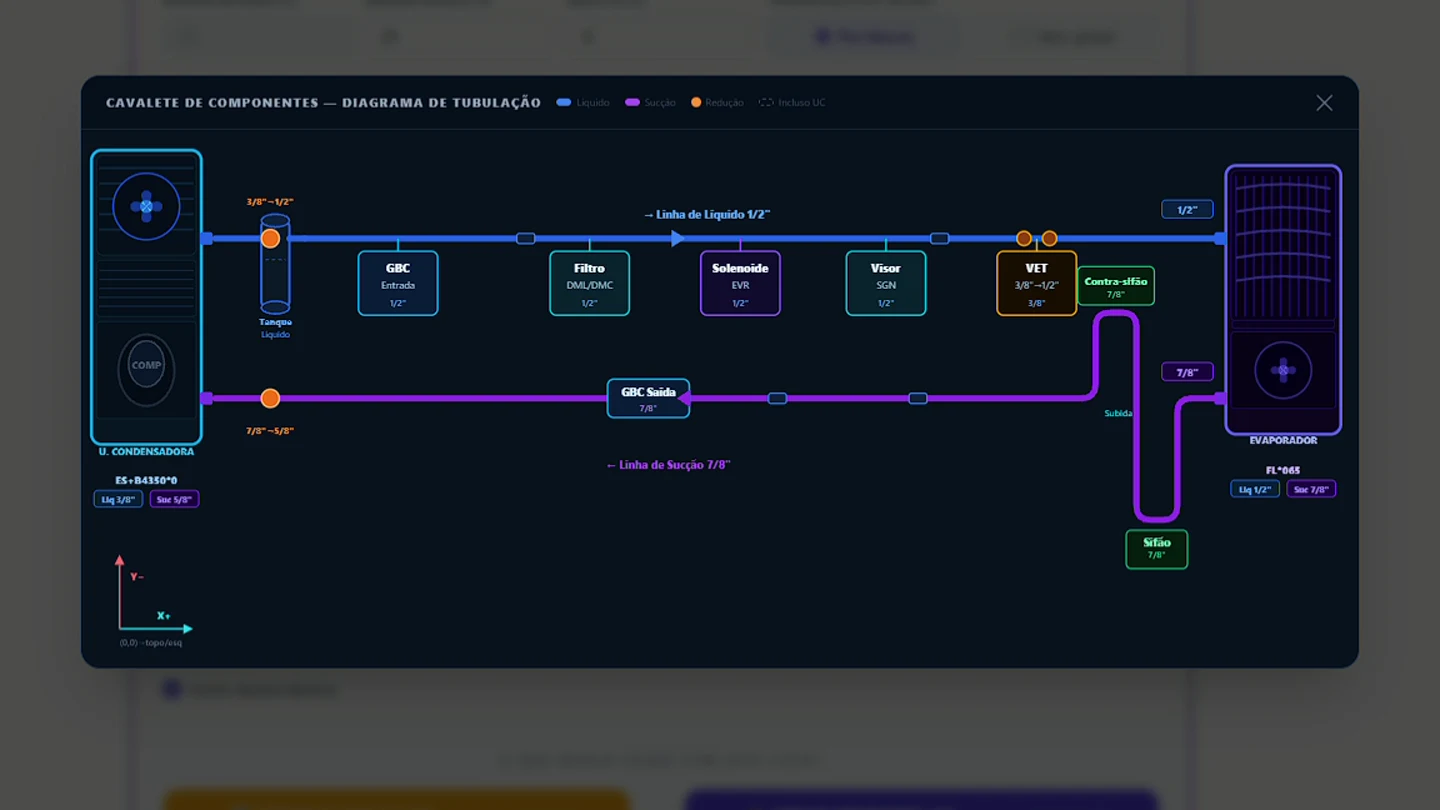The width and height of the screenshot is (1440, 810).
Task: Click the "EVAPORADOR" label
Action: [x=1283, y=441]
